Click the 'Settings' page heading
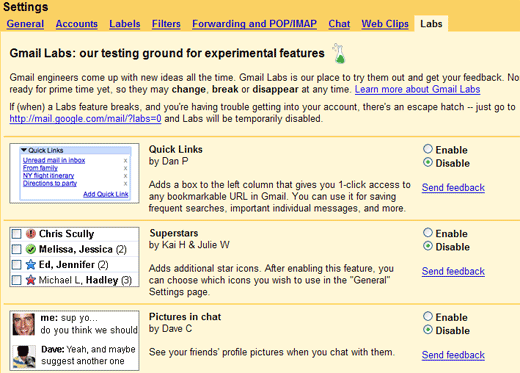This screenshot has height=373, width=520. click(26, 7)
